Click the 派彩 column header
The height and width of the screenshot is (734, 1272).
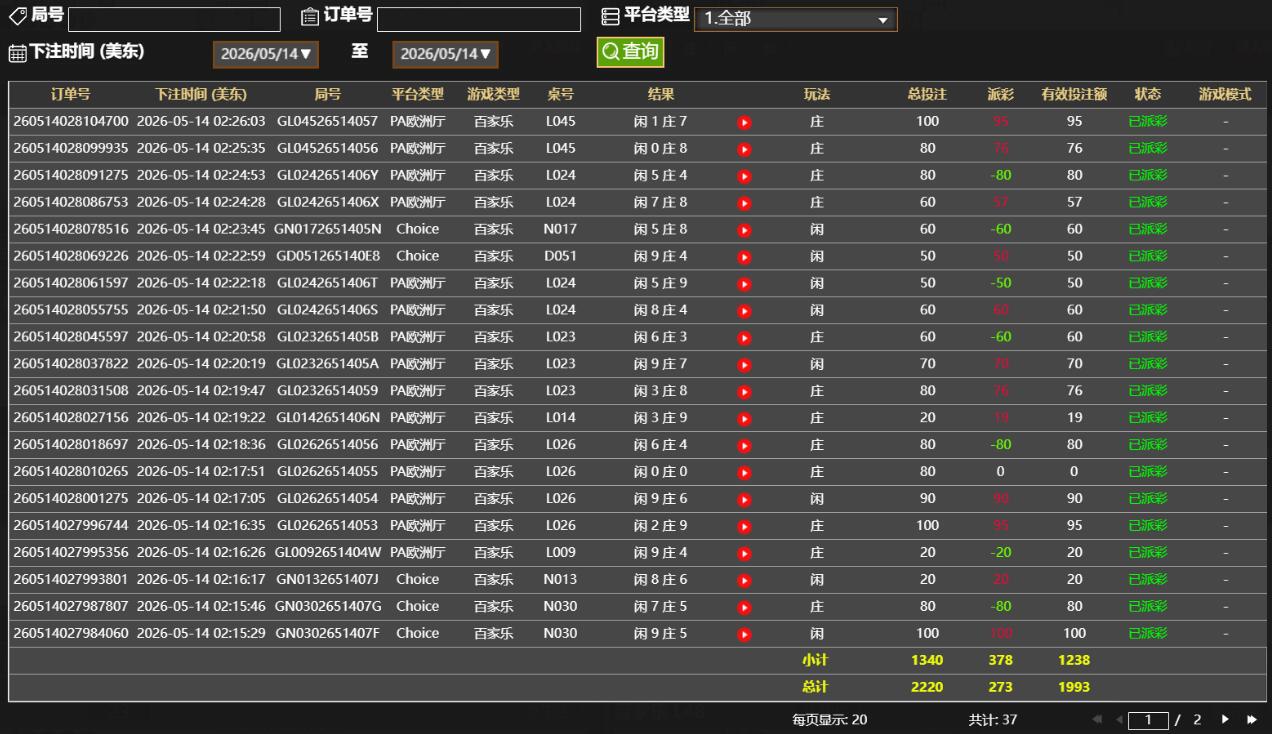[x=1000, y=95]
